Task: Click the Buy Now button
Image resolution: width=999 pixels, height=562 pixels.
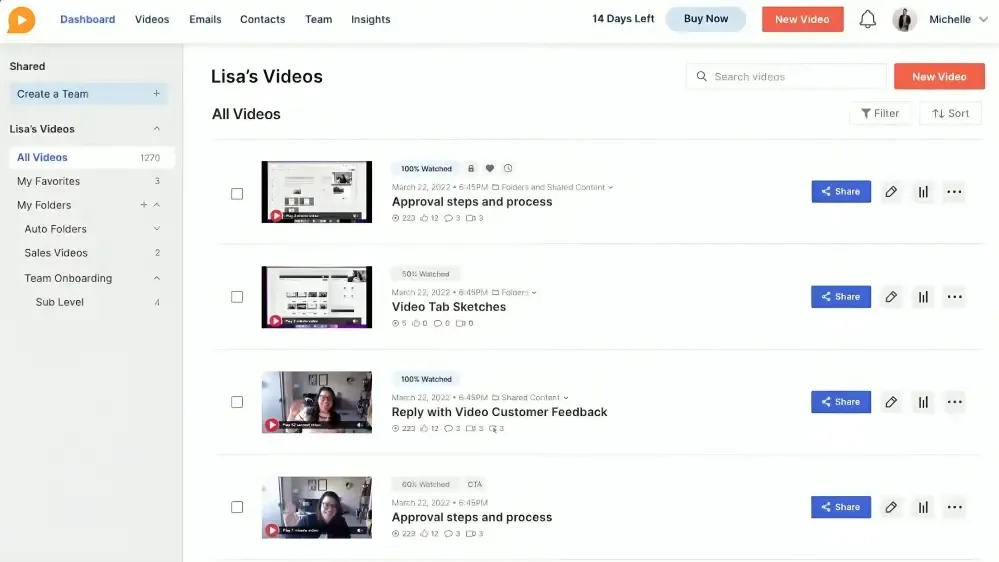Action: 706,19
